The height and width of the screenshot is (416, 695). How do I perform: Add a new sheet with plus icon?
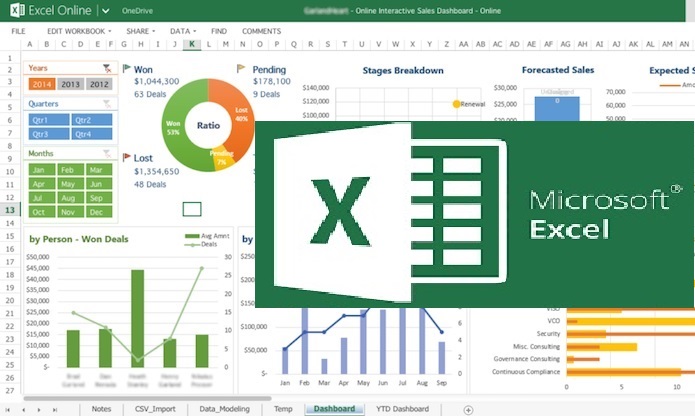pyautogui.click(x=468, y=410)
